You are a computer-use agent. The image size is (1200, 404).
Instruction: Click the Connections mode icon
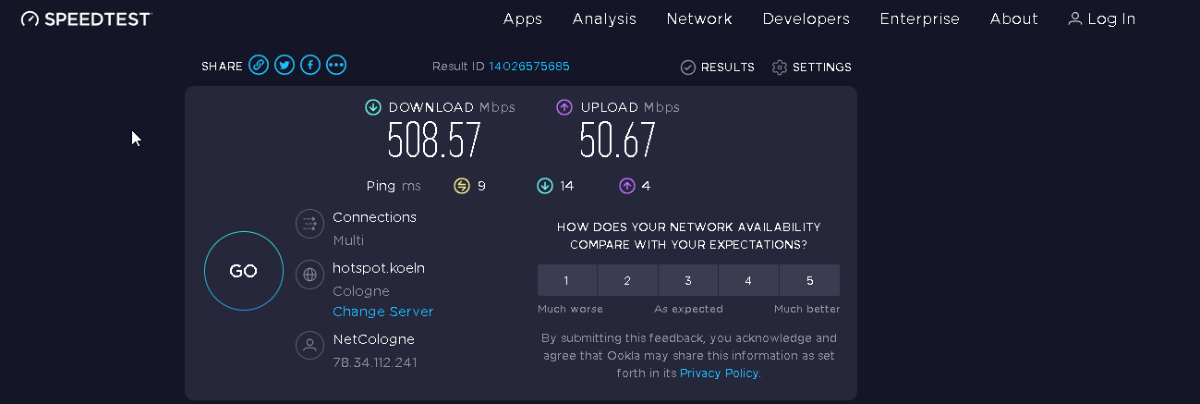(310, 224)
